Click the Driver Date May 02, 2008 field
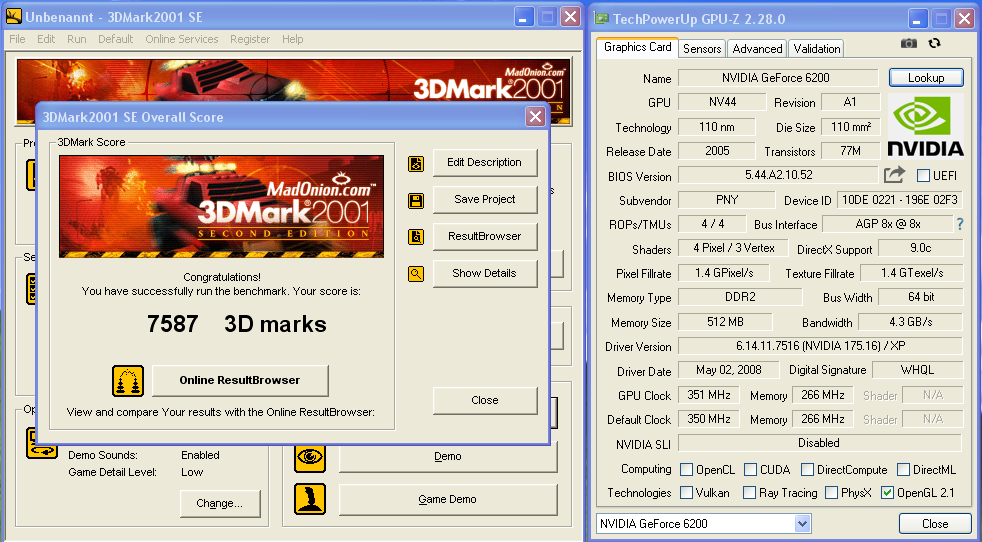The height and width of the screenshot is (542, 982). (x=728, y=370)
